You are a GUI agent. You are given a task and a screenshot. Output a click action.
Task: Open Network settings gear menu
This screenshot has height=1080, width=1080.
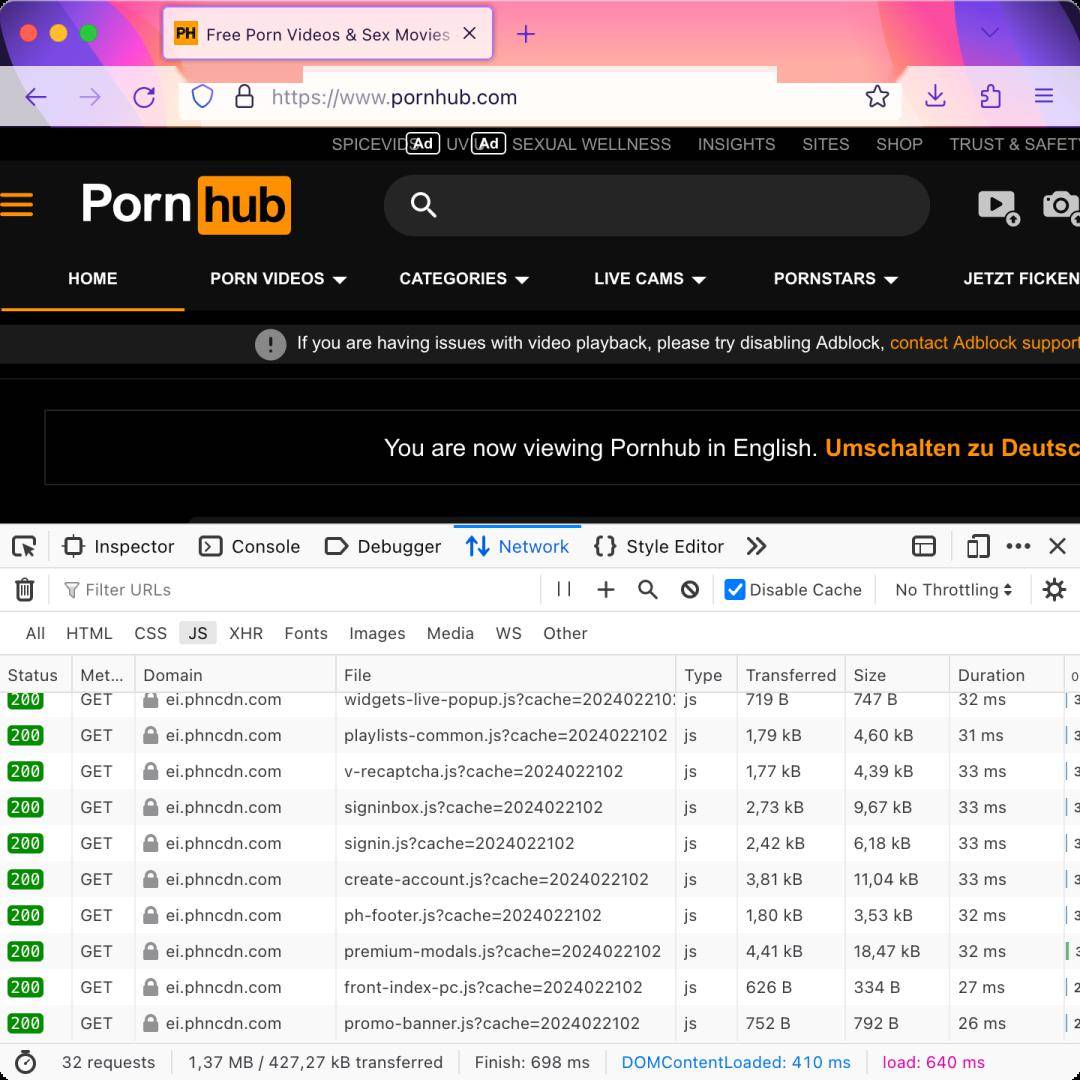1054,590
